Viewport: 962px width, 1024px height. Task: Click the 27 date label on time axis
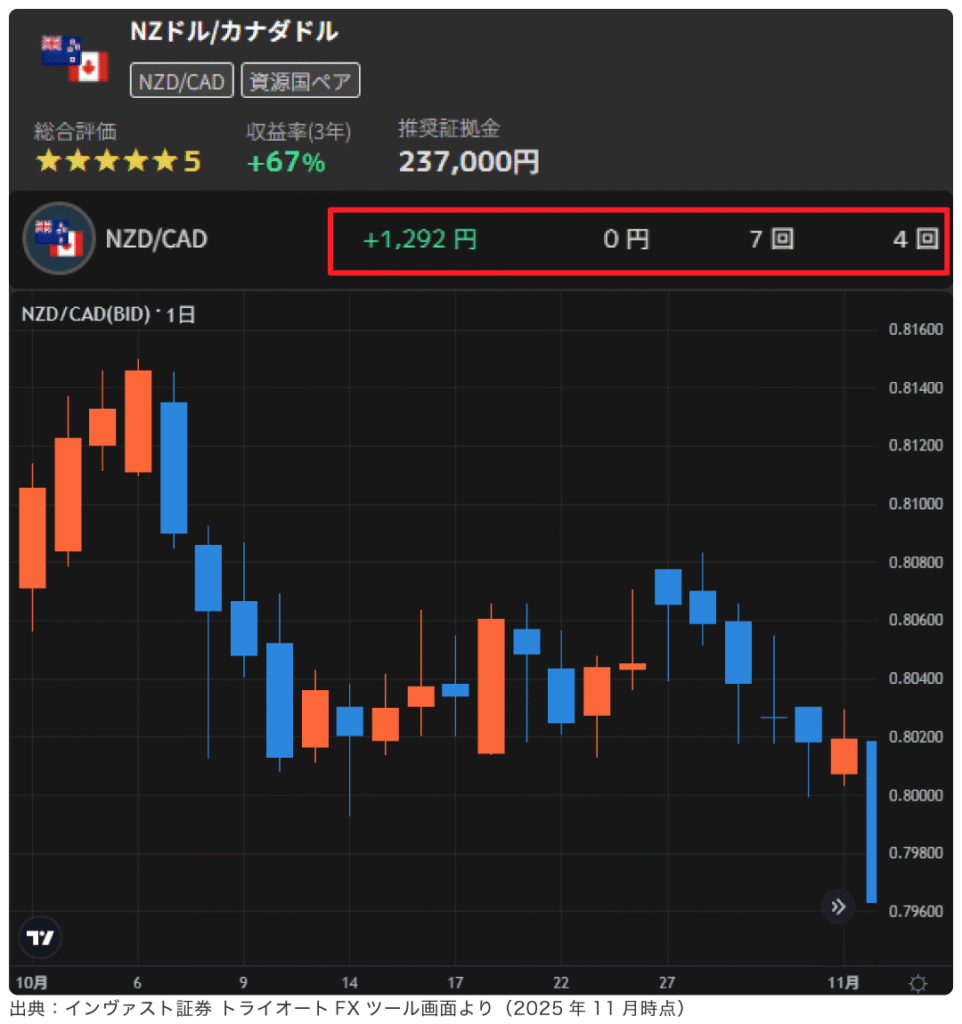[668, 982]
